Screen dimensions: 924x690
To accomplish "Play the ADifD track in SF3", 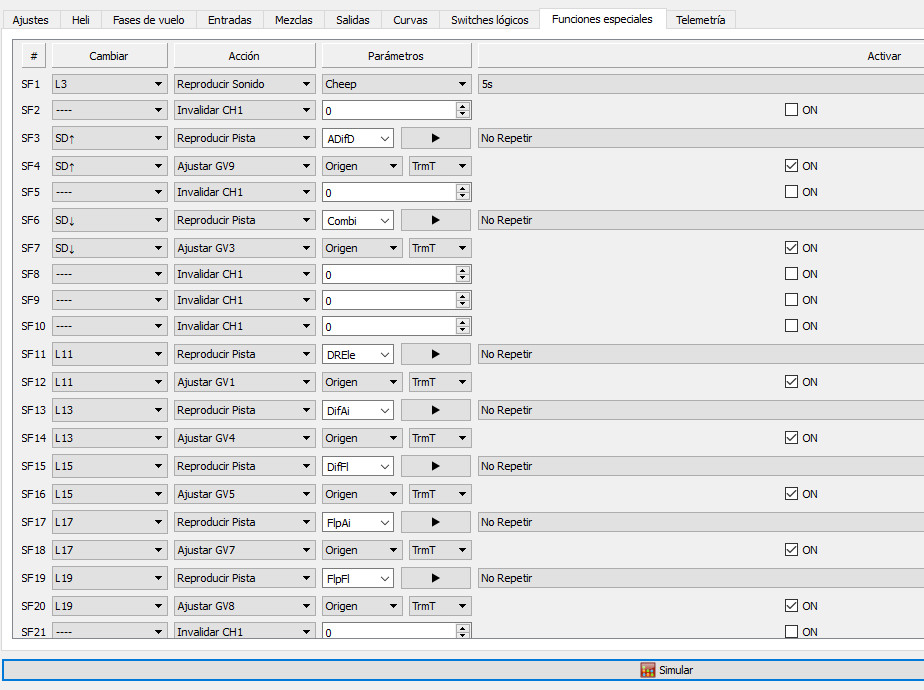I will (x=435, y=138).
